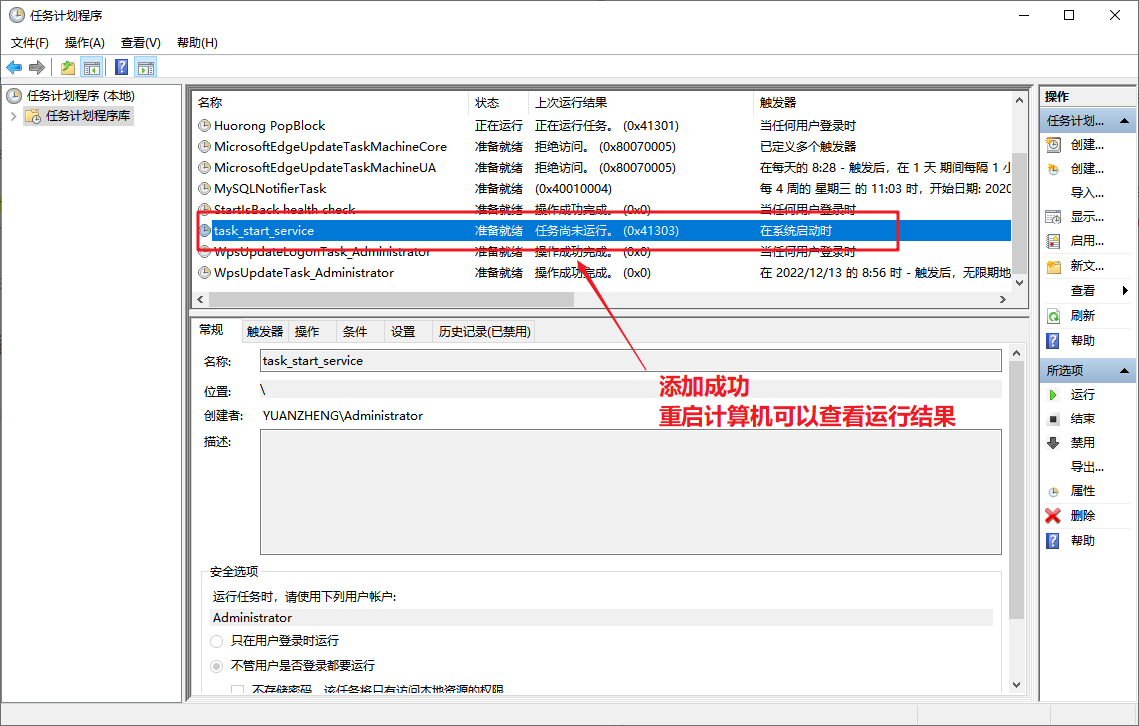Viewport: 1139px width, 726px height.
Task: Click the blue help question mark toolbar icon
Action: 121,67
